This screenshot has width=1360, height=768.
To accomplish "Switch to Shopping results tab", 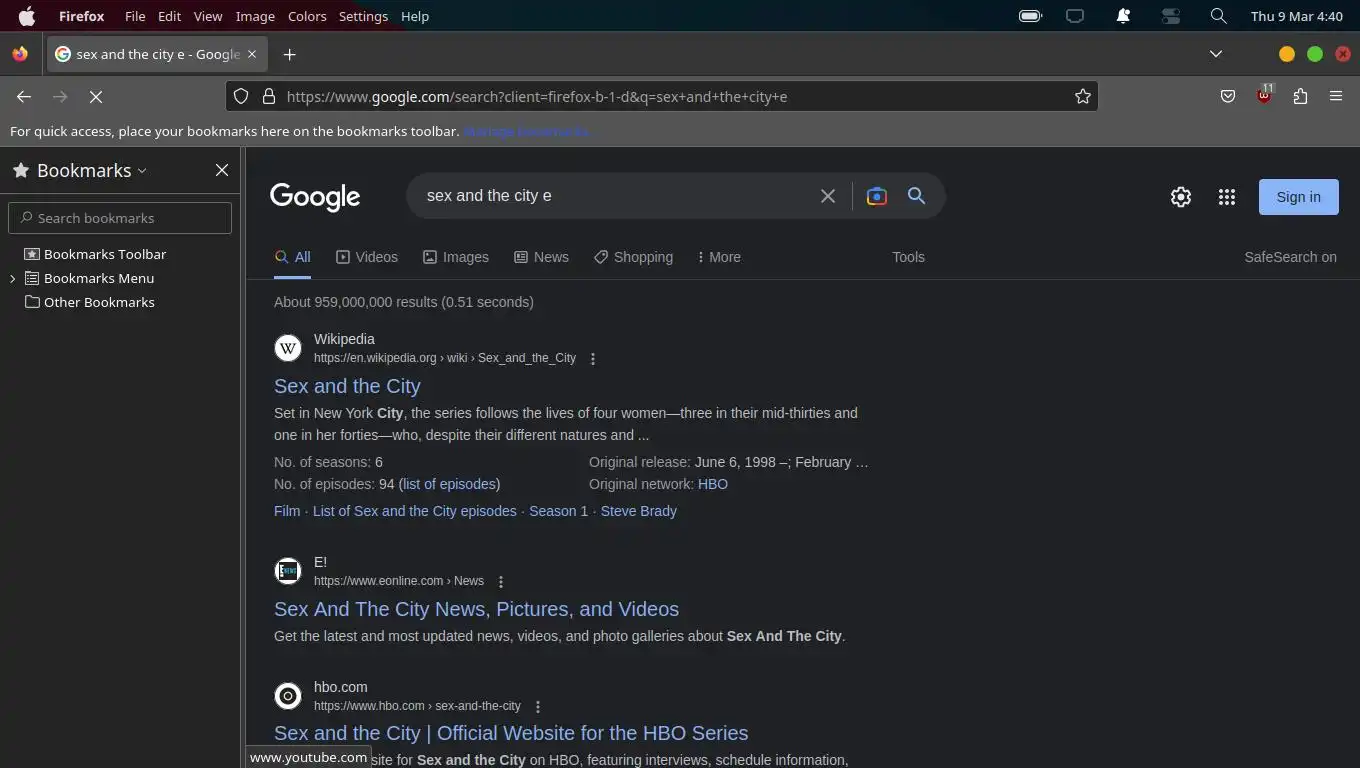I will click(x=633, y=257).
